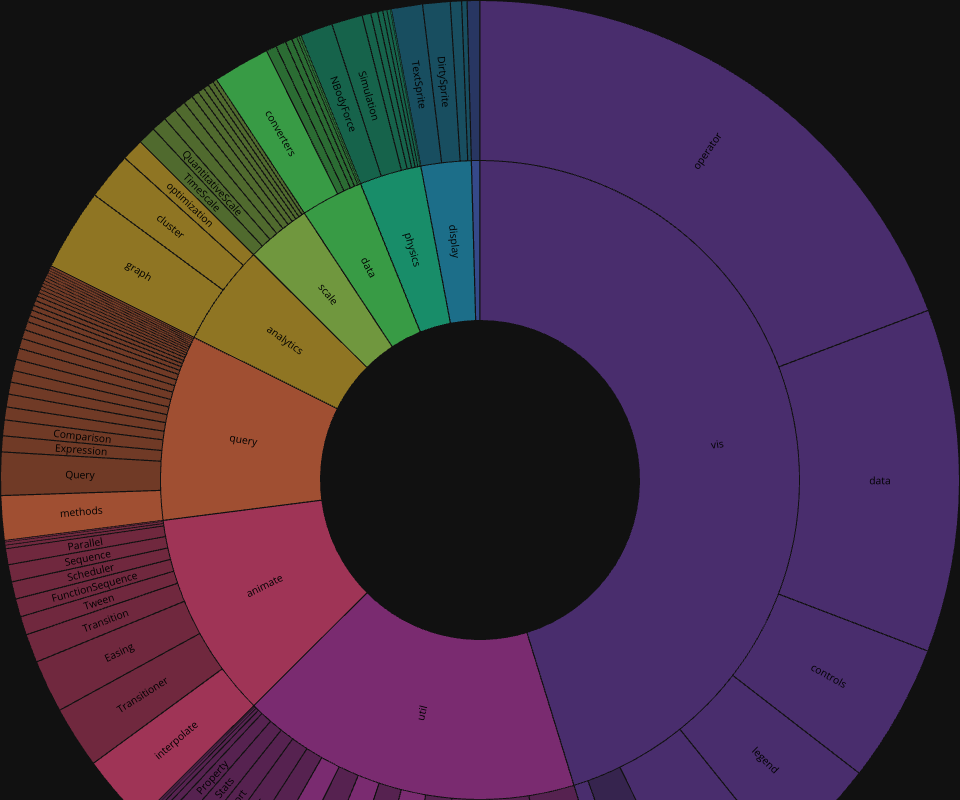Pick the Easing segment
Image resolution: width=960 pixels, height=800 pixels.
pyautogui.click(x=119, y=652)
